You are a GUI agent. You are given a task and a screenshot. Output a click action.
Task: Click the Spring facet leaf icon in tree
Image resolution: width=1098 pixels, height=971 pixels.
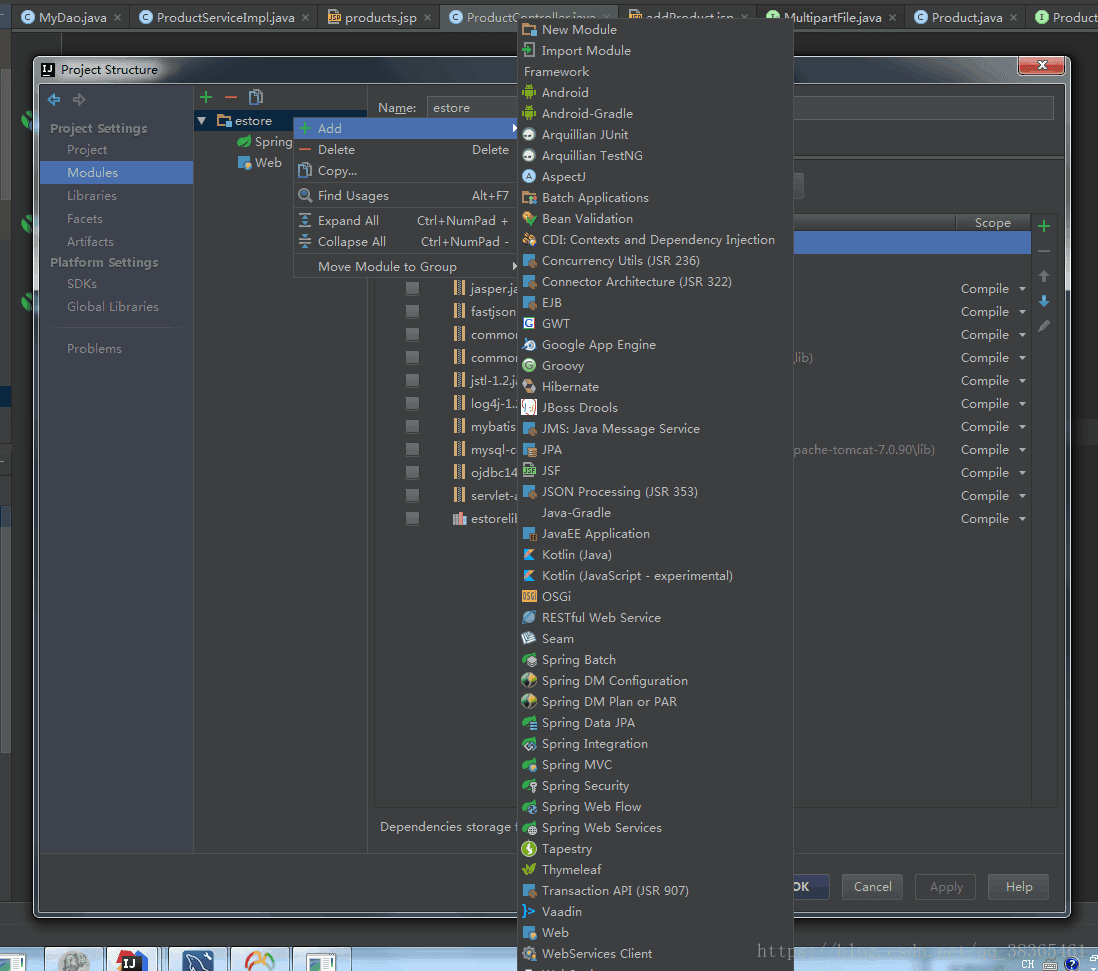tap(244, 141)
